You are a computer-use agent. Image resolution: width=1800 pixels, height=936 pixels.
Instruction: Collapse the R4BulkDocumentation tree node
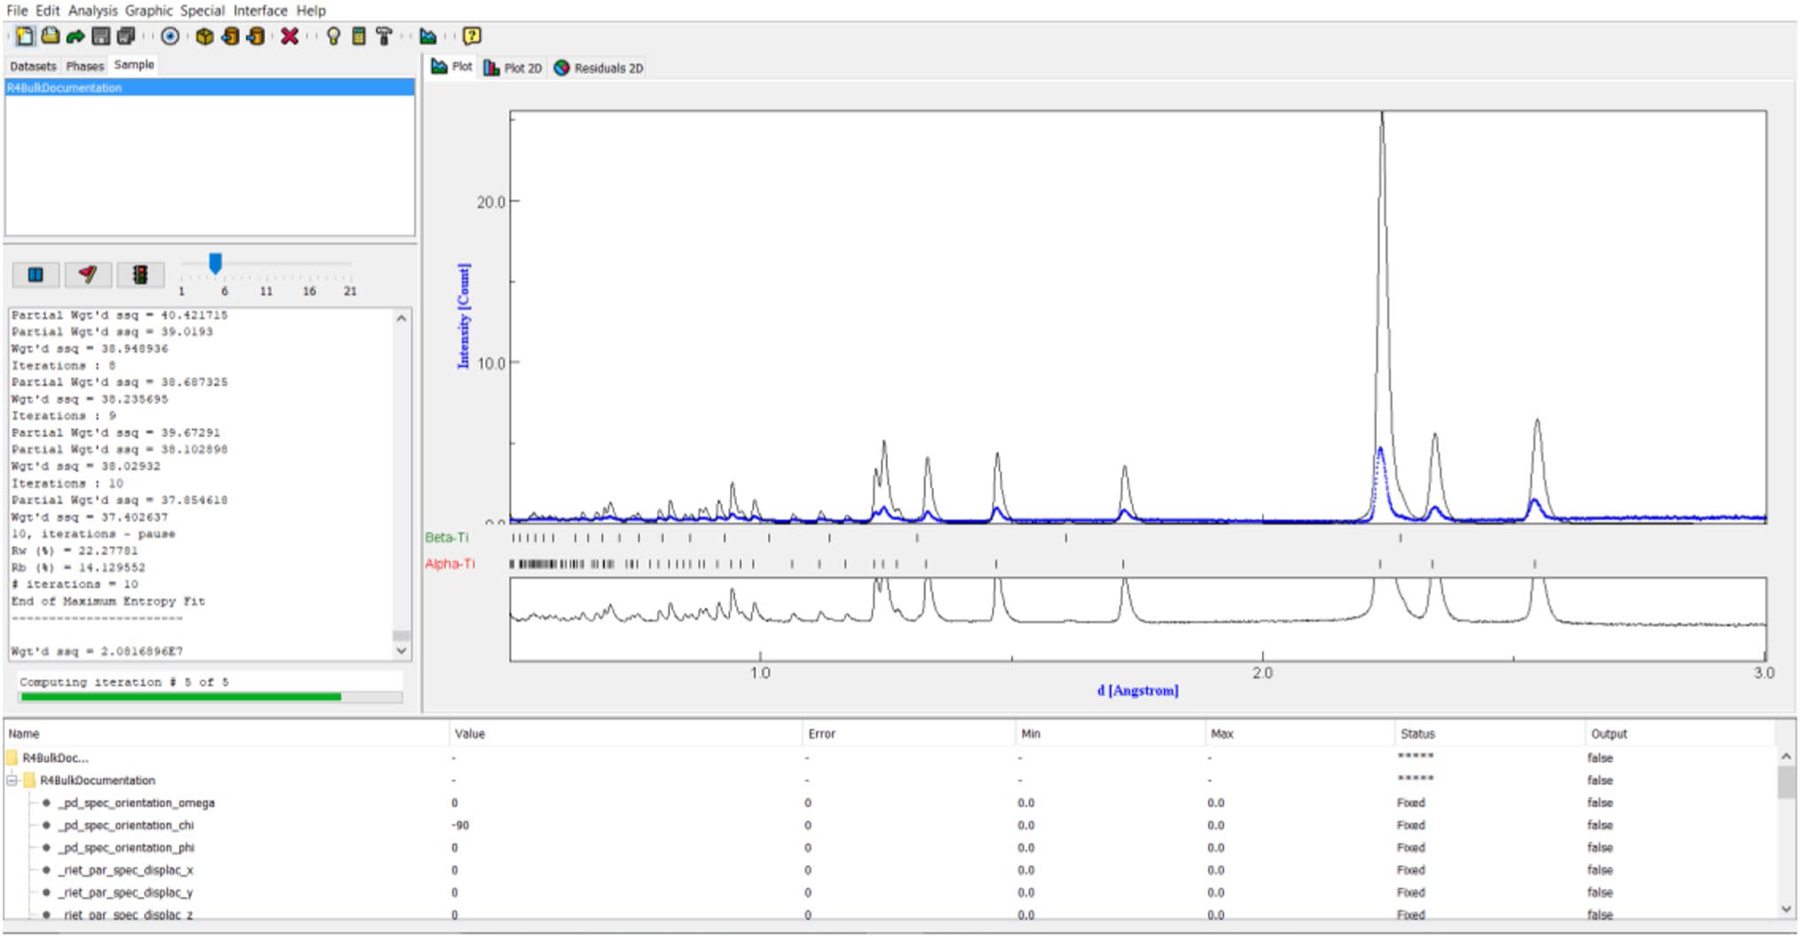[x=12, y=780]
